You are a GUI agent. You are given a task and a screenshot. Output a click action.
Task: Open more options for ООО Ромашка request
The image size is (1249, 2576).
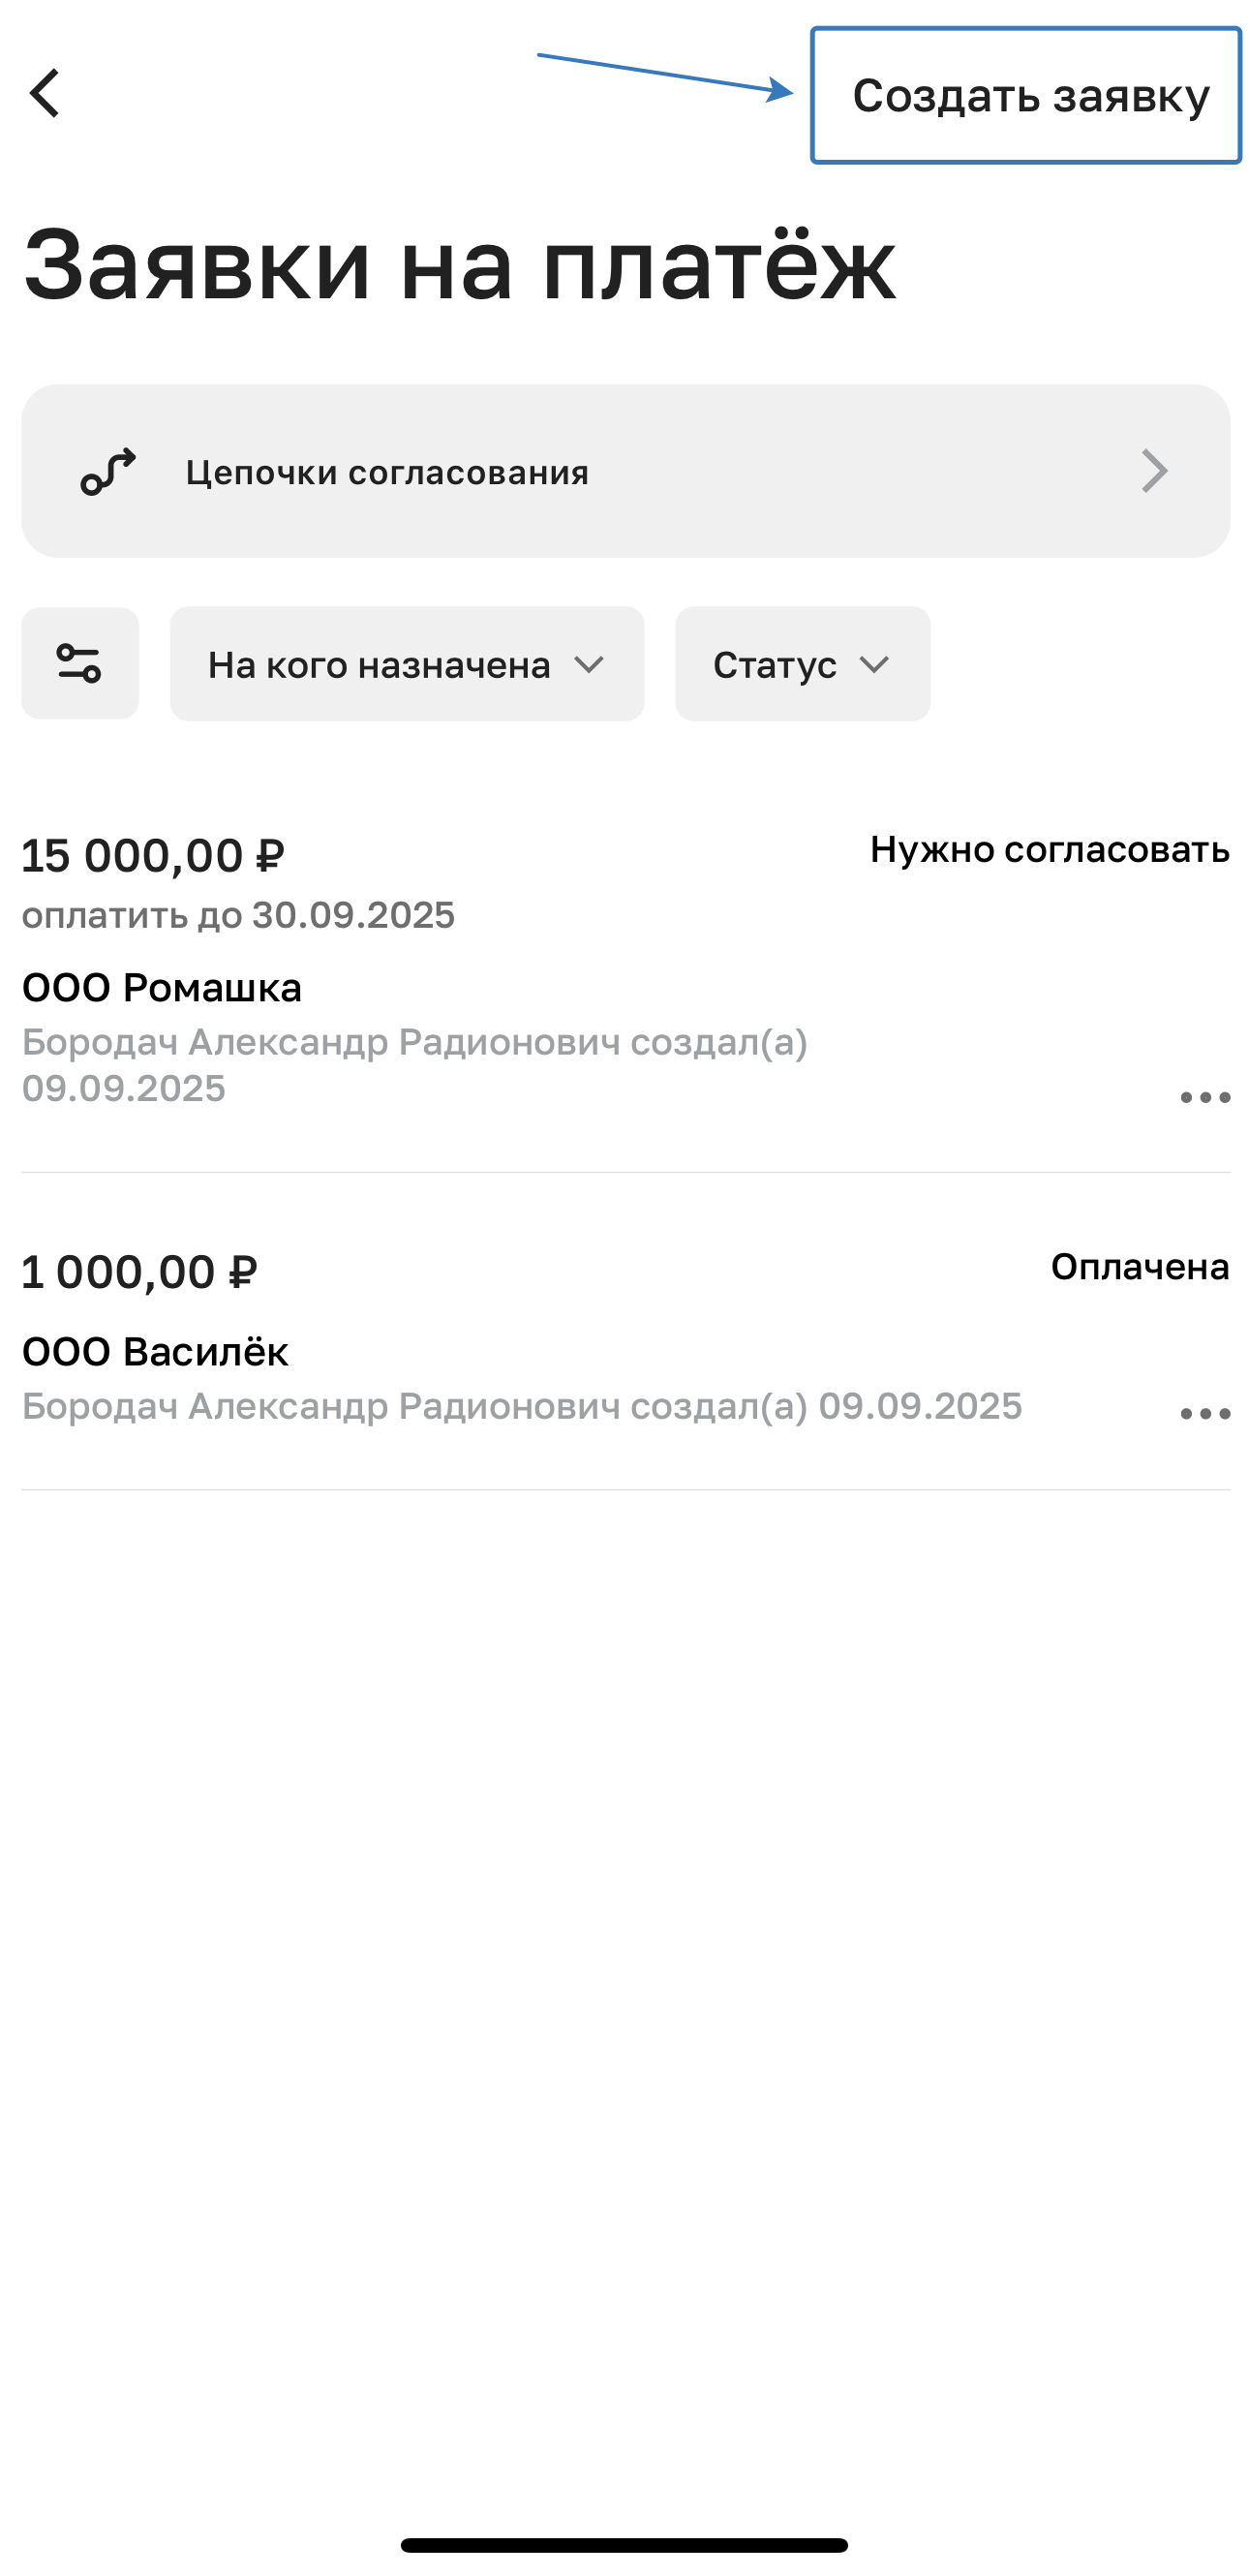pyautogui.click(x=1204, y=1098)
